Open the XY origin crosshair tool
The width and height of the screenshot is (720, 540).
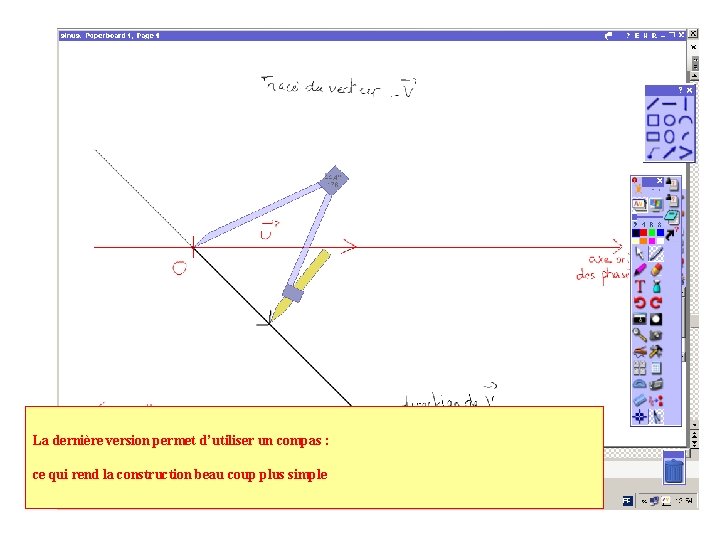[640, 416]
